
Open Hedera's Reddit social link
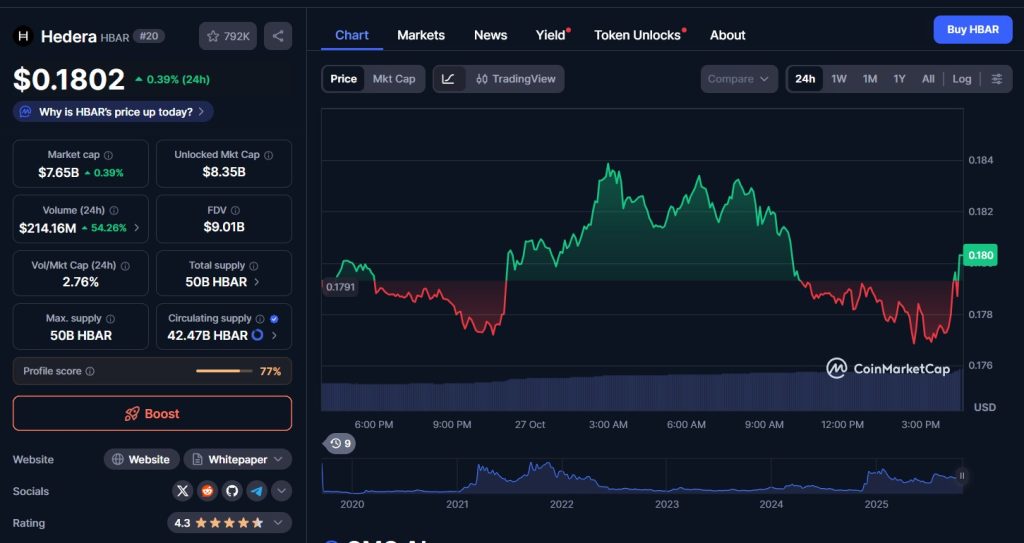[x=207, y=491]
